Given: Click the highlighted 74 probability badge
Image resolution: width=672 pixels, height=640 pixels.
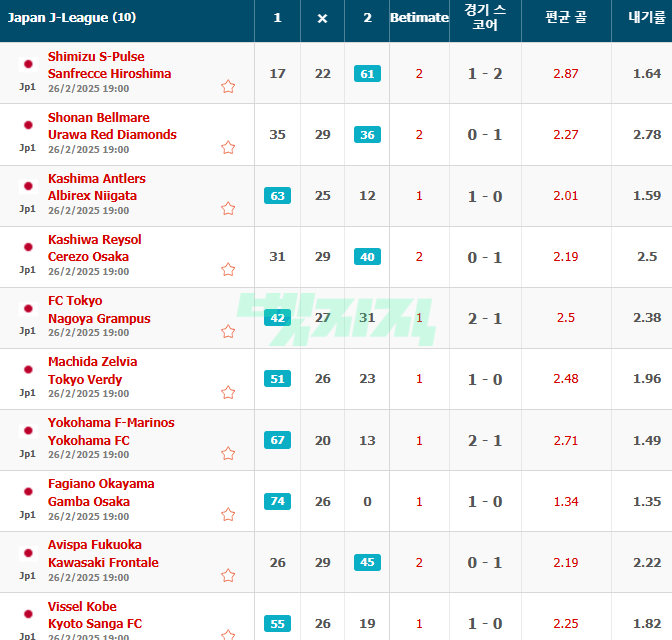Looking at the screenshot, I should point(277,501).
